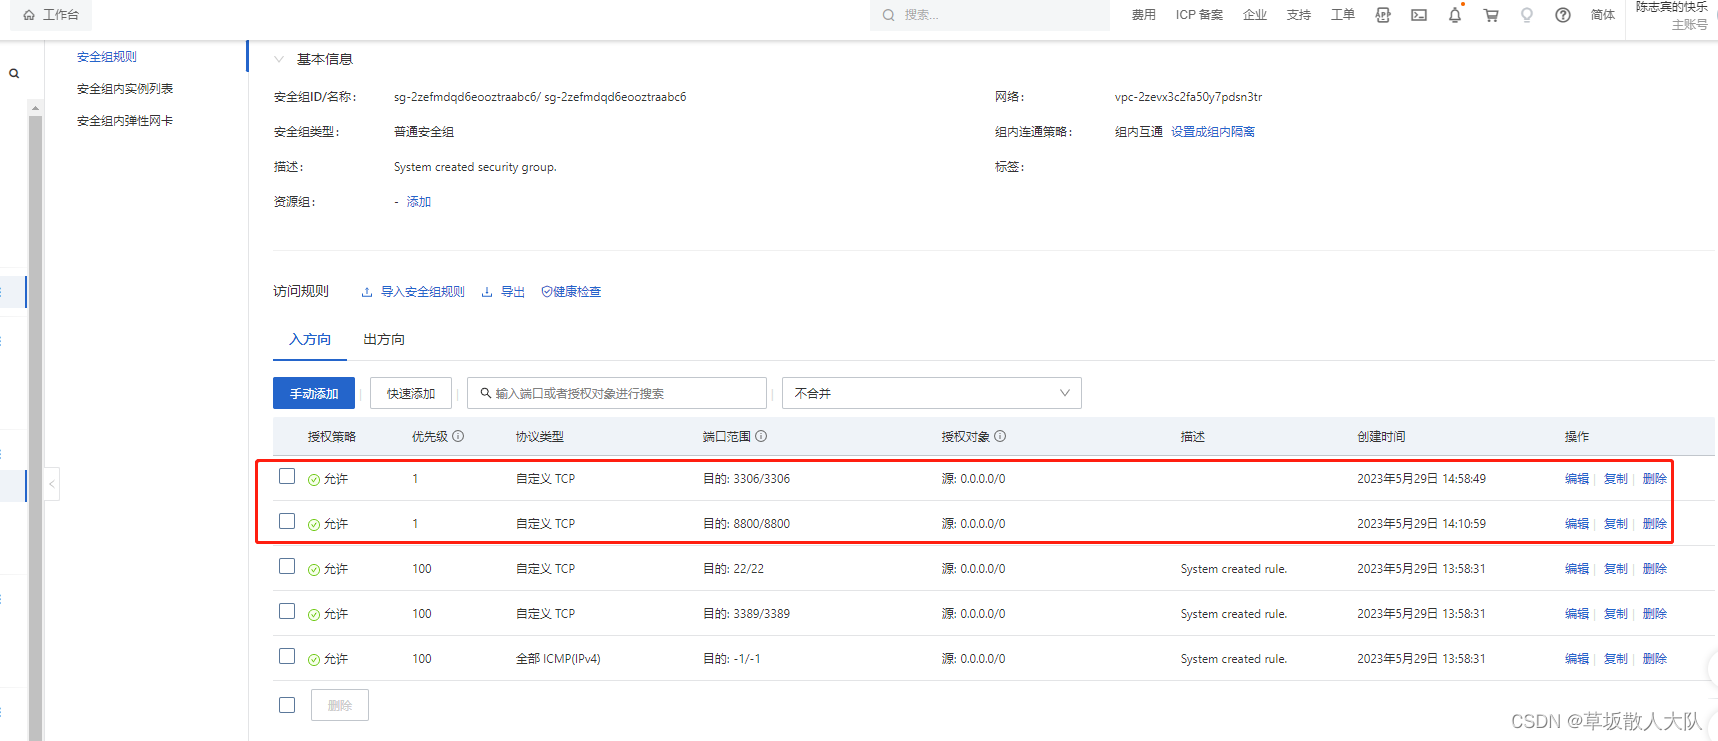Viewport: 1718px width, 741px height.
Task: Copy the 3306 port rule
Action: pyautogui.click(x=1616, y=479)
